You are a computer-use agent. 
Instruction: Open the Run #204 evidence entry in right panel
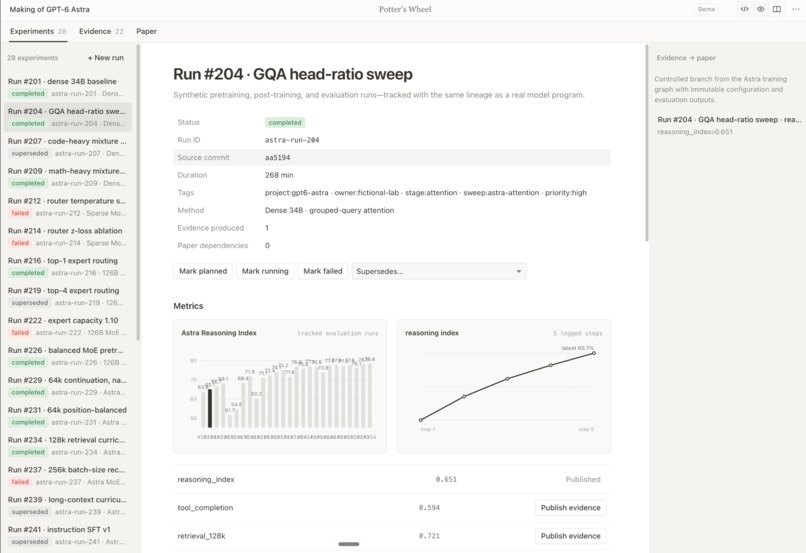[729, 125]
